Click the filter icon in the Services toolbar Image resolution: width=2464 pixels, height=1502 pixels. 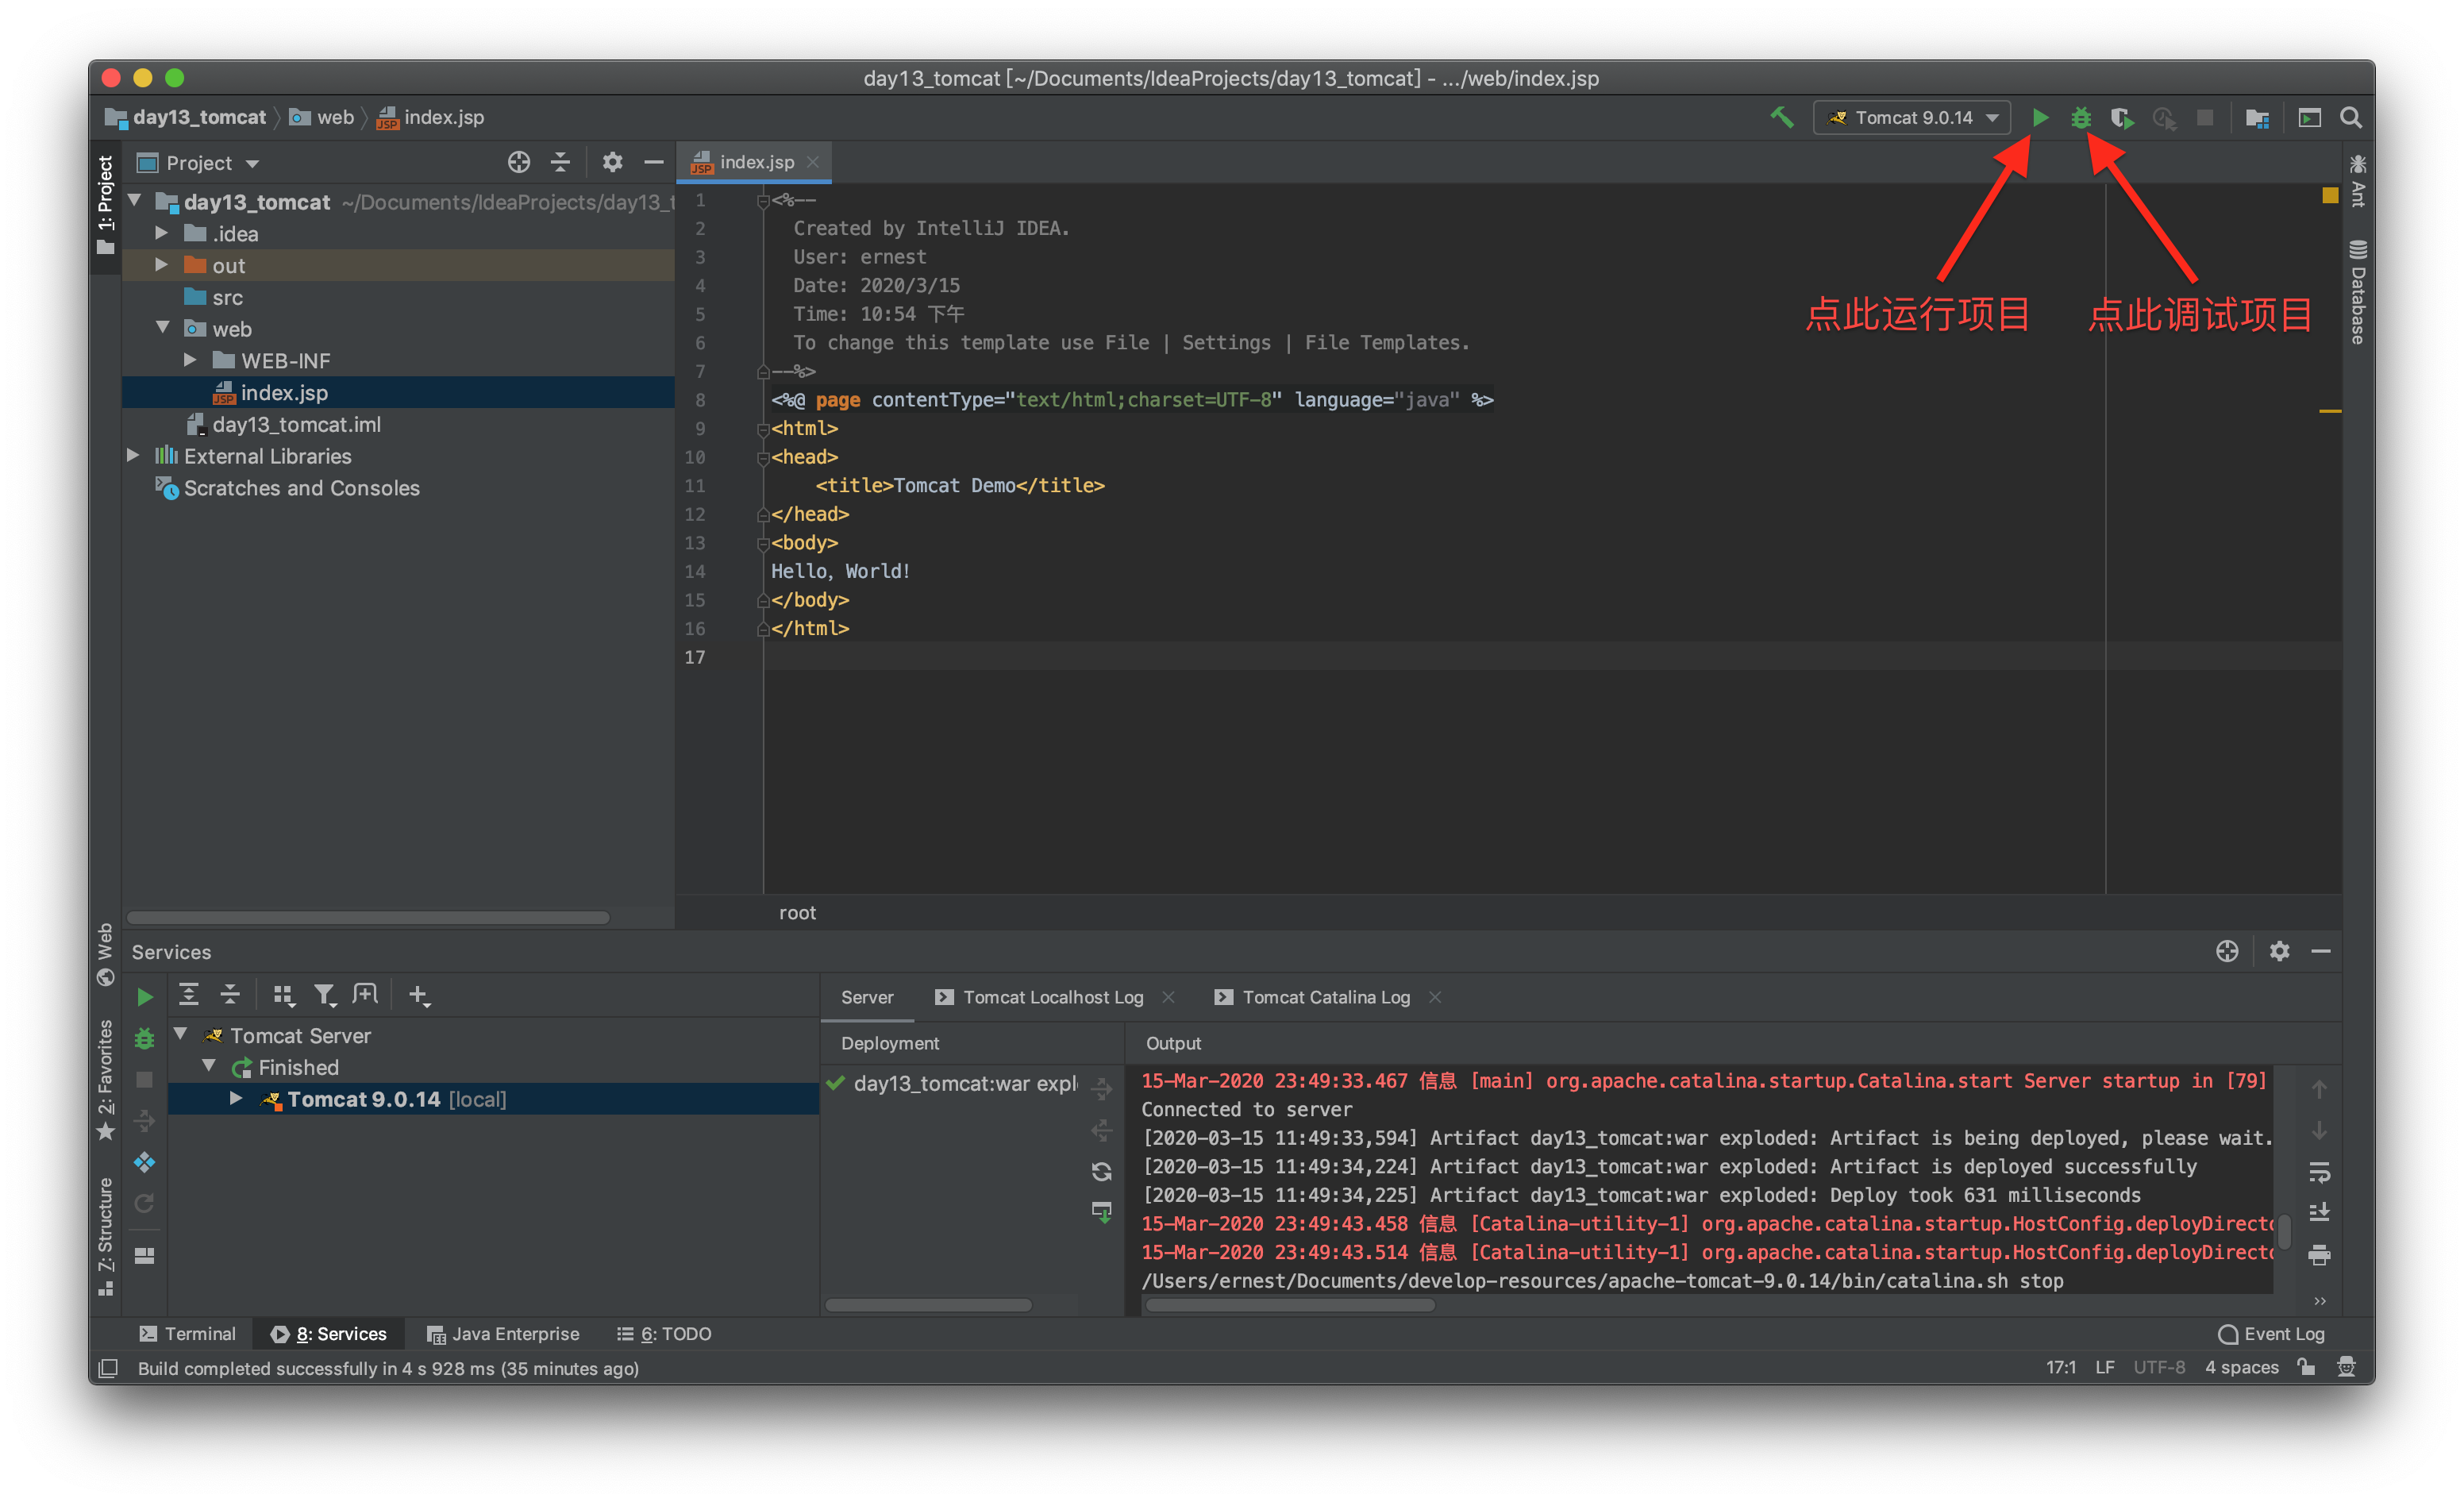324,995
